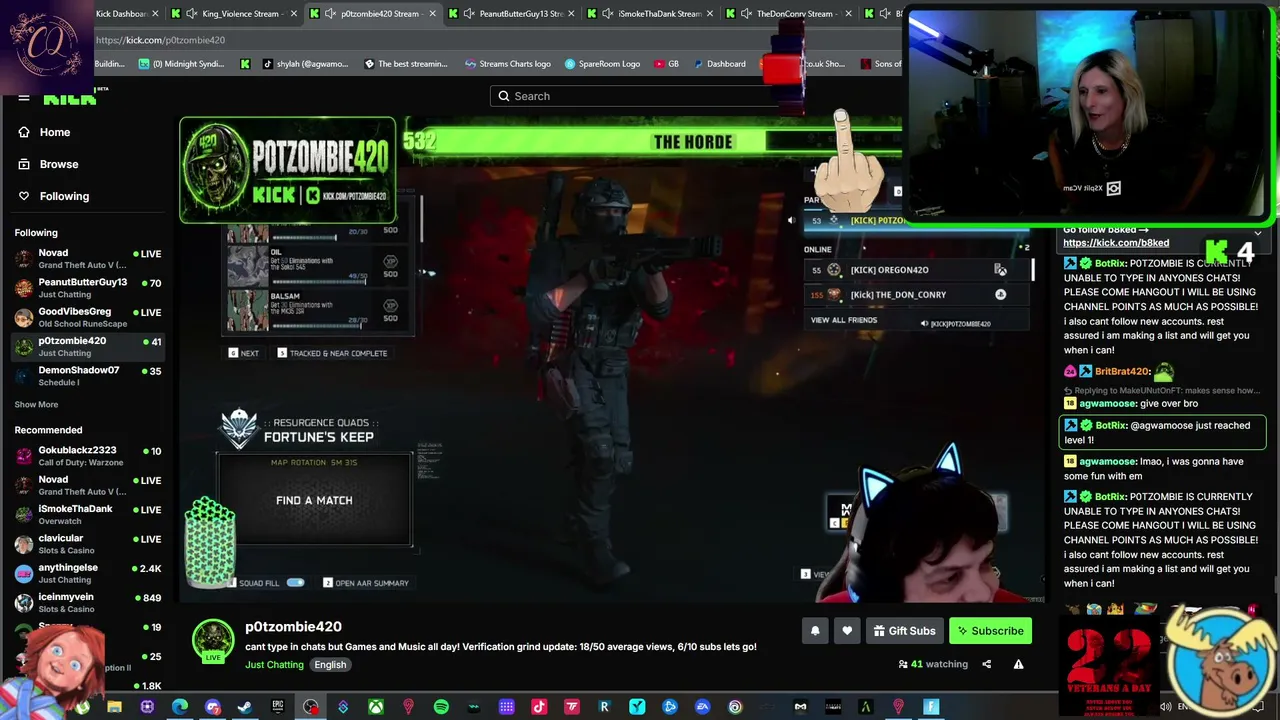1280x720 pixels.
Task: Open iceinmyvein recommended channel
Action: 88,602
